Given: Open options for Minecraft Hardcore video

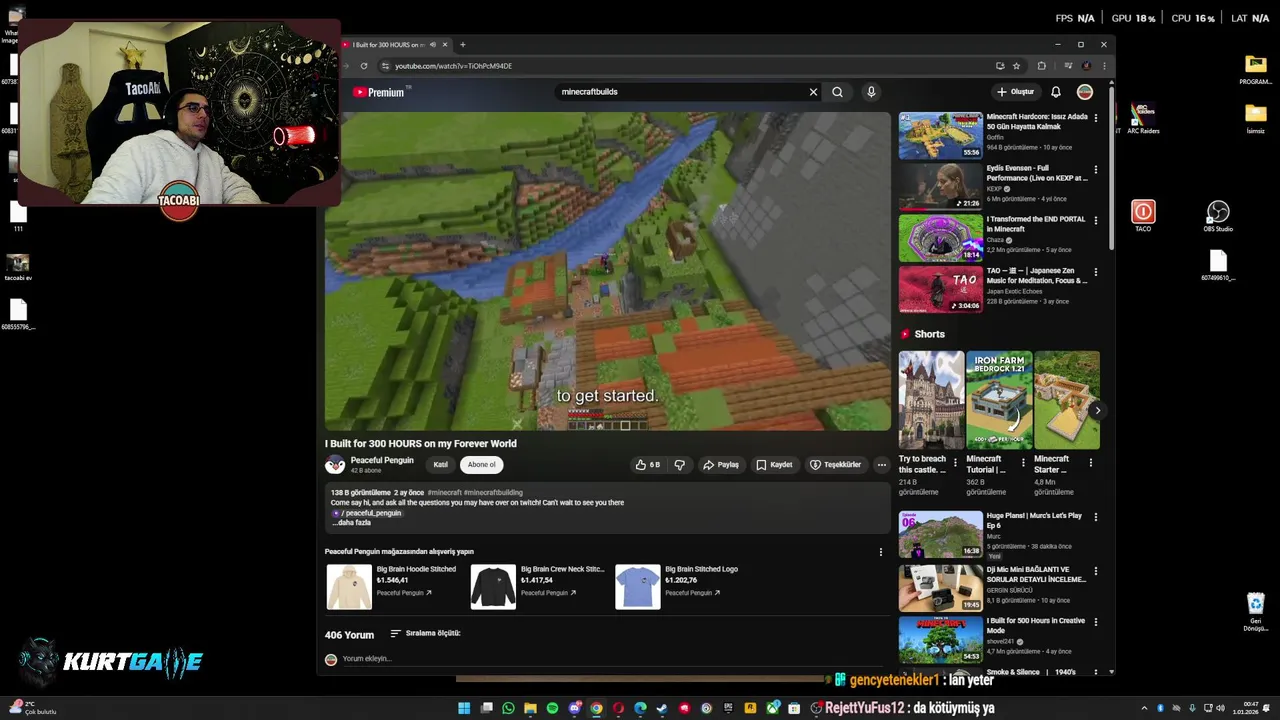Looking at the screenshot, I should click(x=1096, y=118).
